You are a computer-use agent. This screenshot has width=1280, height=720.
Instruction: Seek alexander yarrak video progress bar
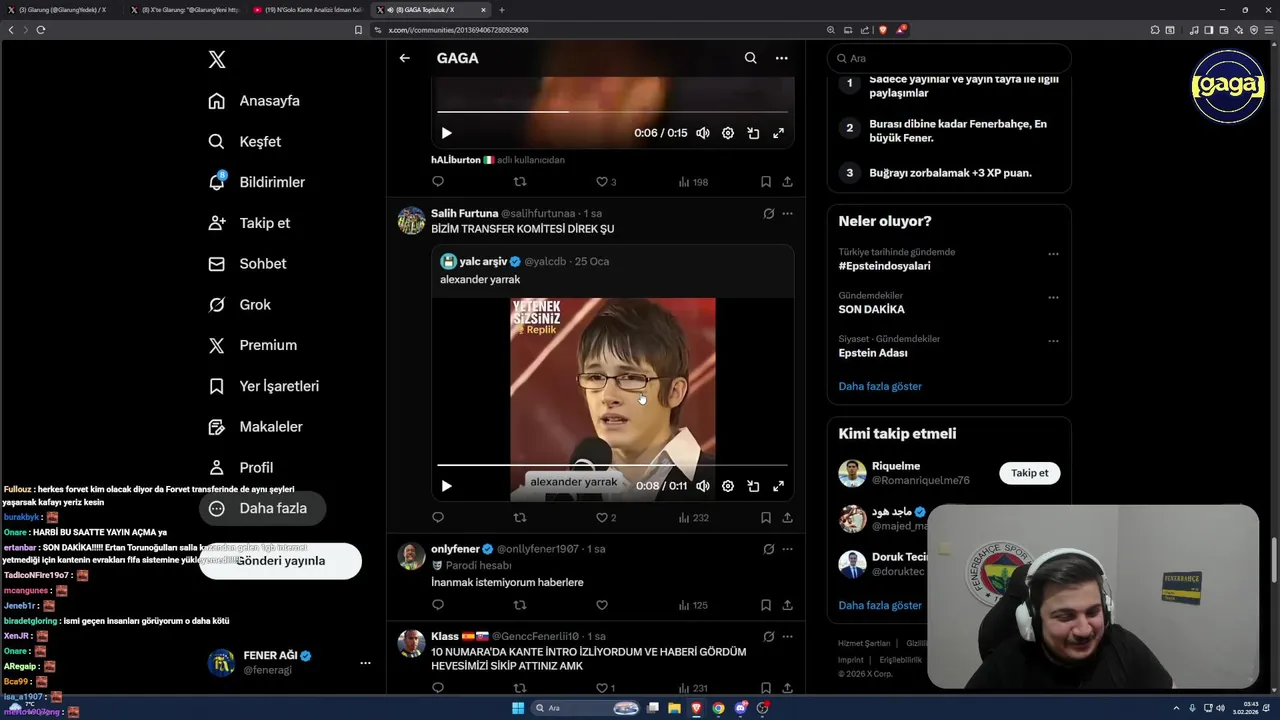pos(612,465)
